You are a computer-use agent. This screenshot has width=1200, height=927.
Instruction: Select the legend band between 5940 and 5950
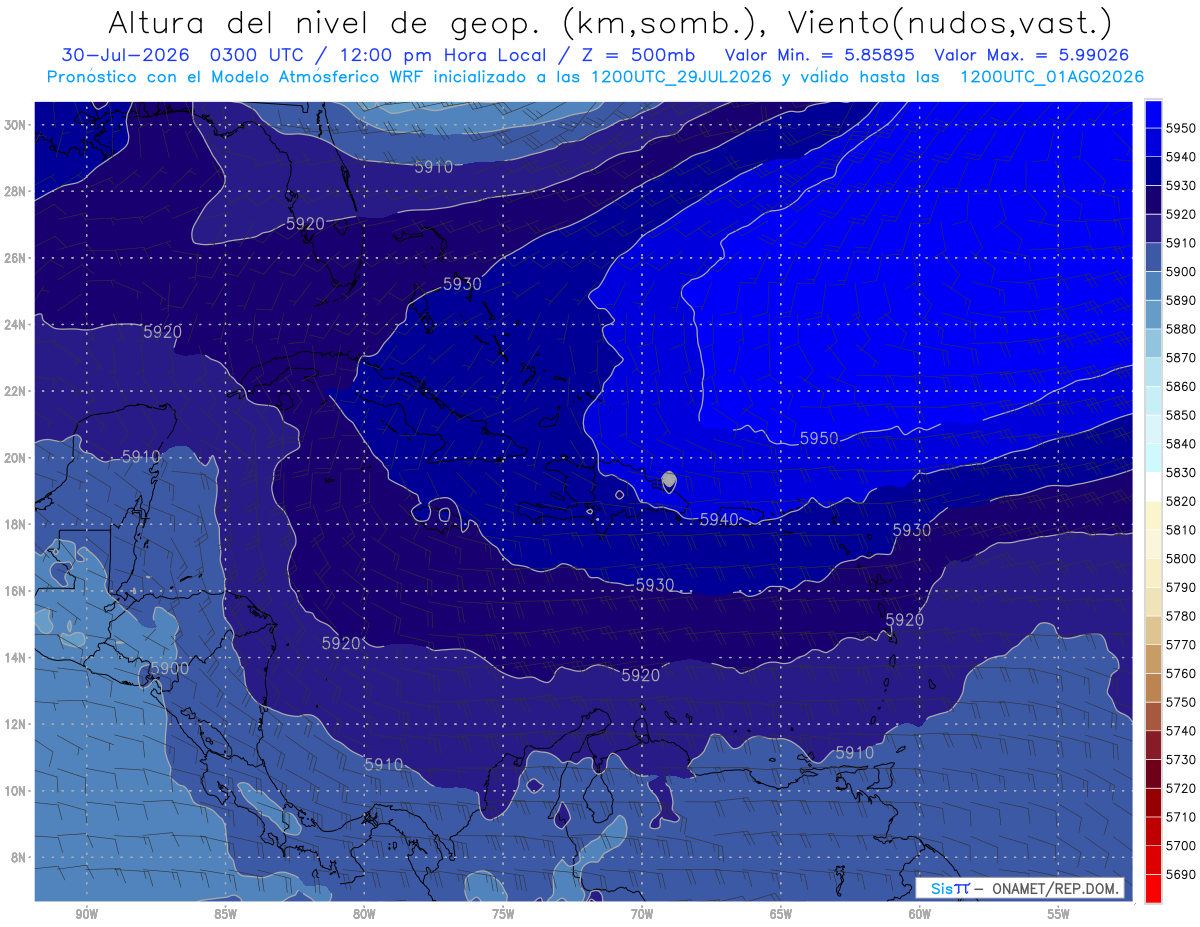[x=1153, y=142]
